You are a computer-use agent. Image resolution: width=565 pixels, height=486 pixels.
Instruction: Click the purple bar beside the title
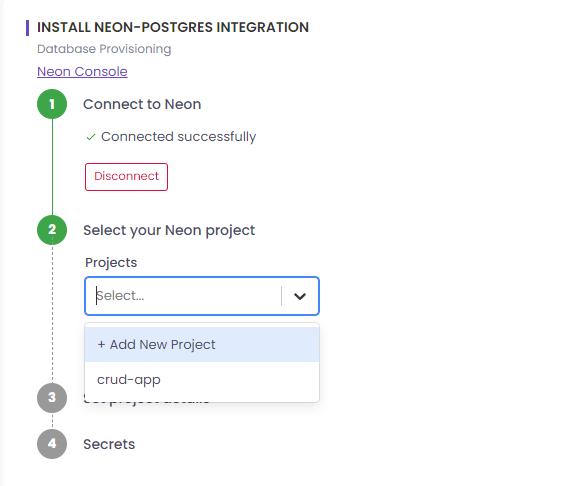coord(27,28)
